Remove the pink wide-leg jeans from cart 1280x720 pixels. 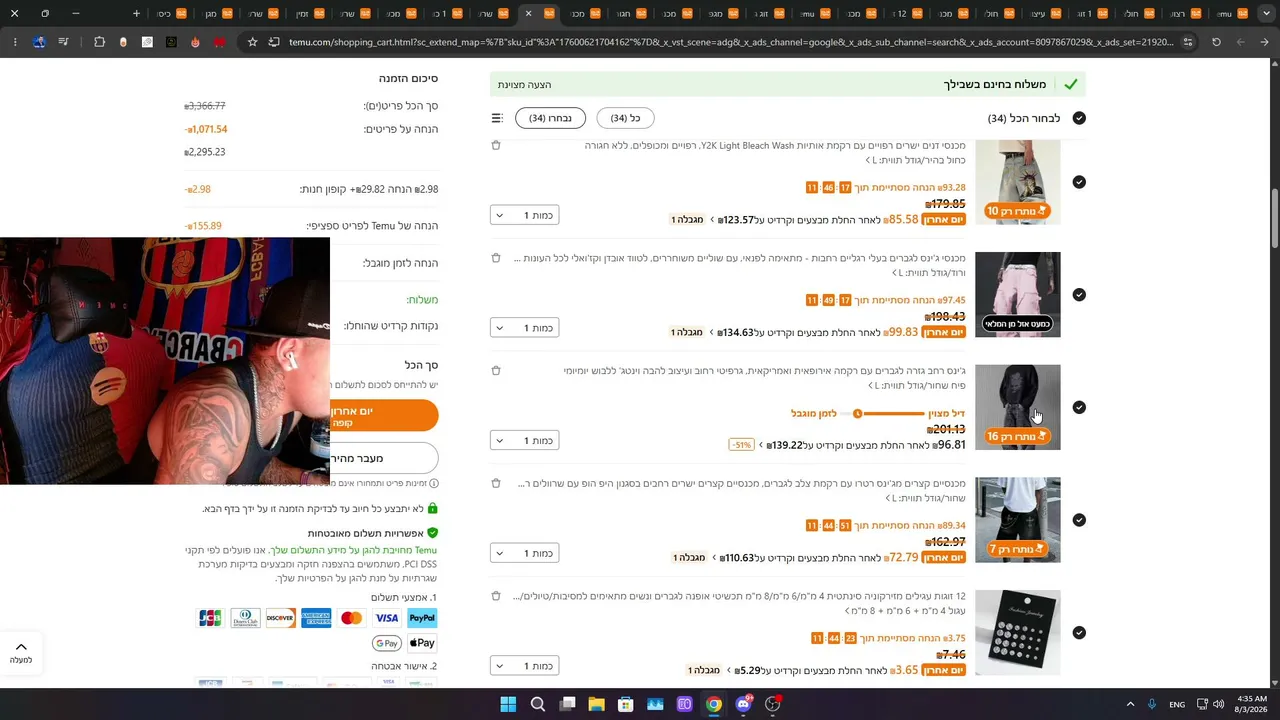pyautogui.click(x=496, y=258)
